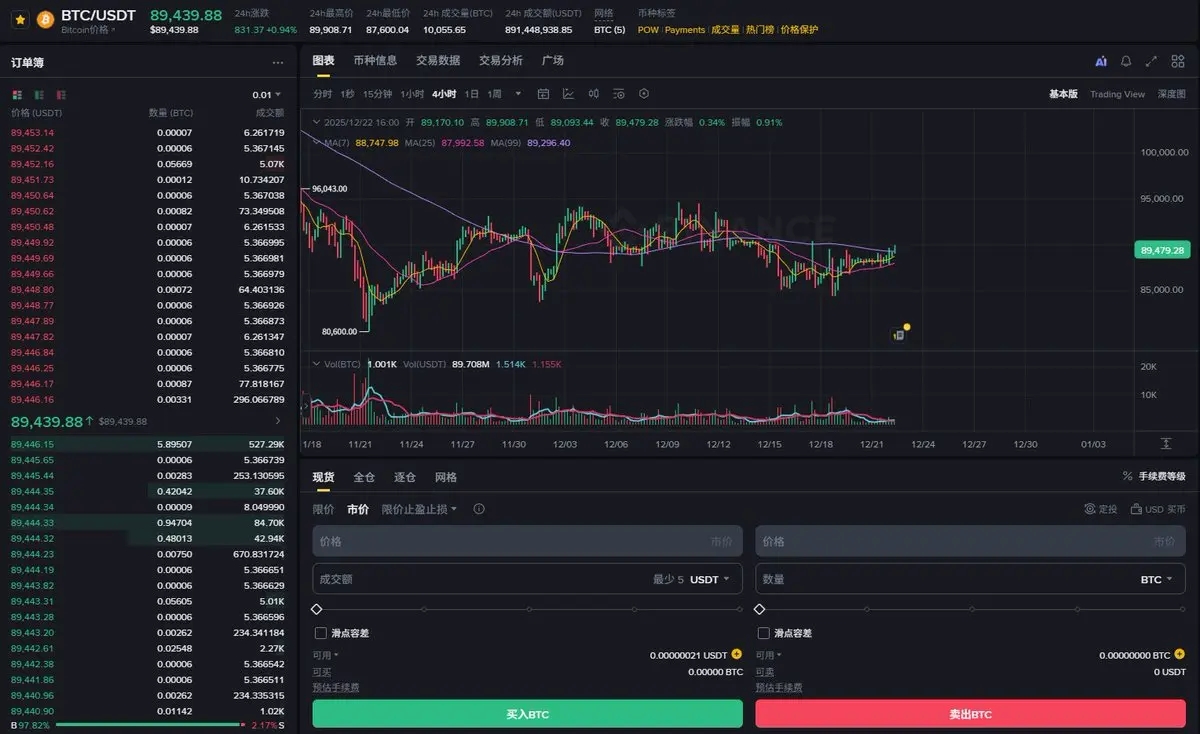Select the 1小时 interval

pyautogui.click(x=412, y=94)
